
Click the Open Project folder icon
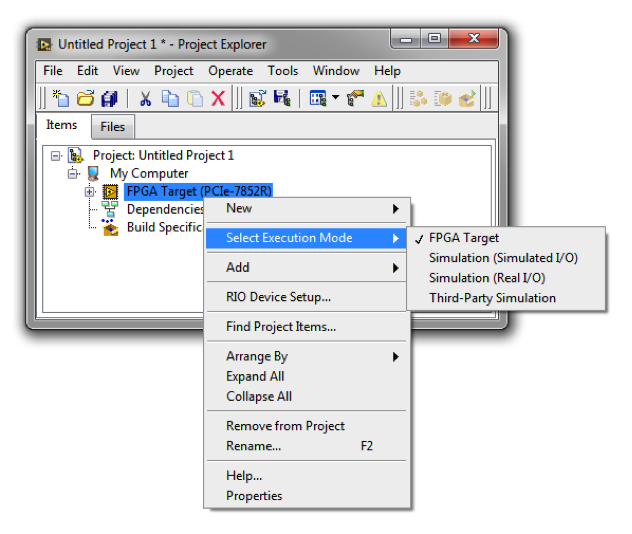(85, 98)
